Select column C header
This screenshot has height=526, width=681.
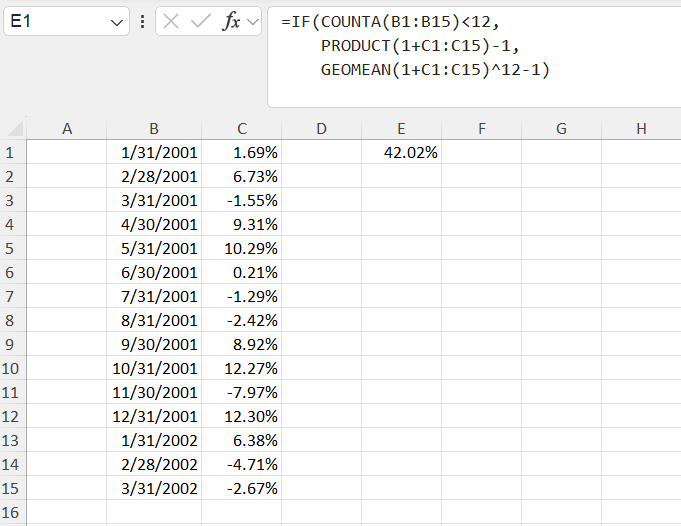242,128
